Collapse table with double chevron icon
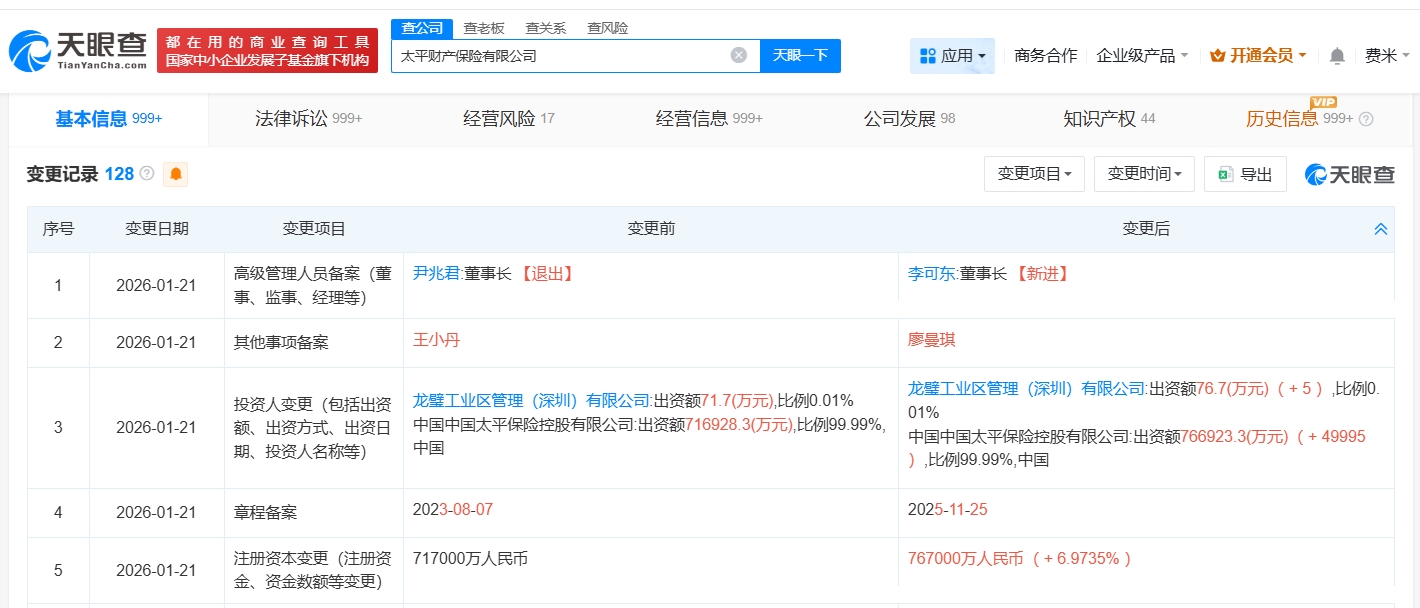1420x608 pixels. coord(1381,229)
